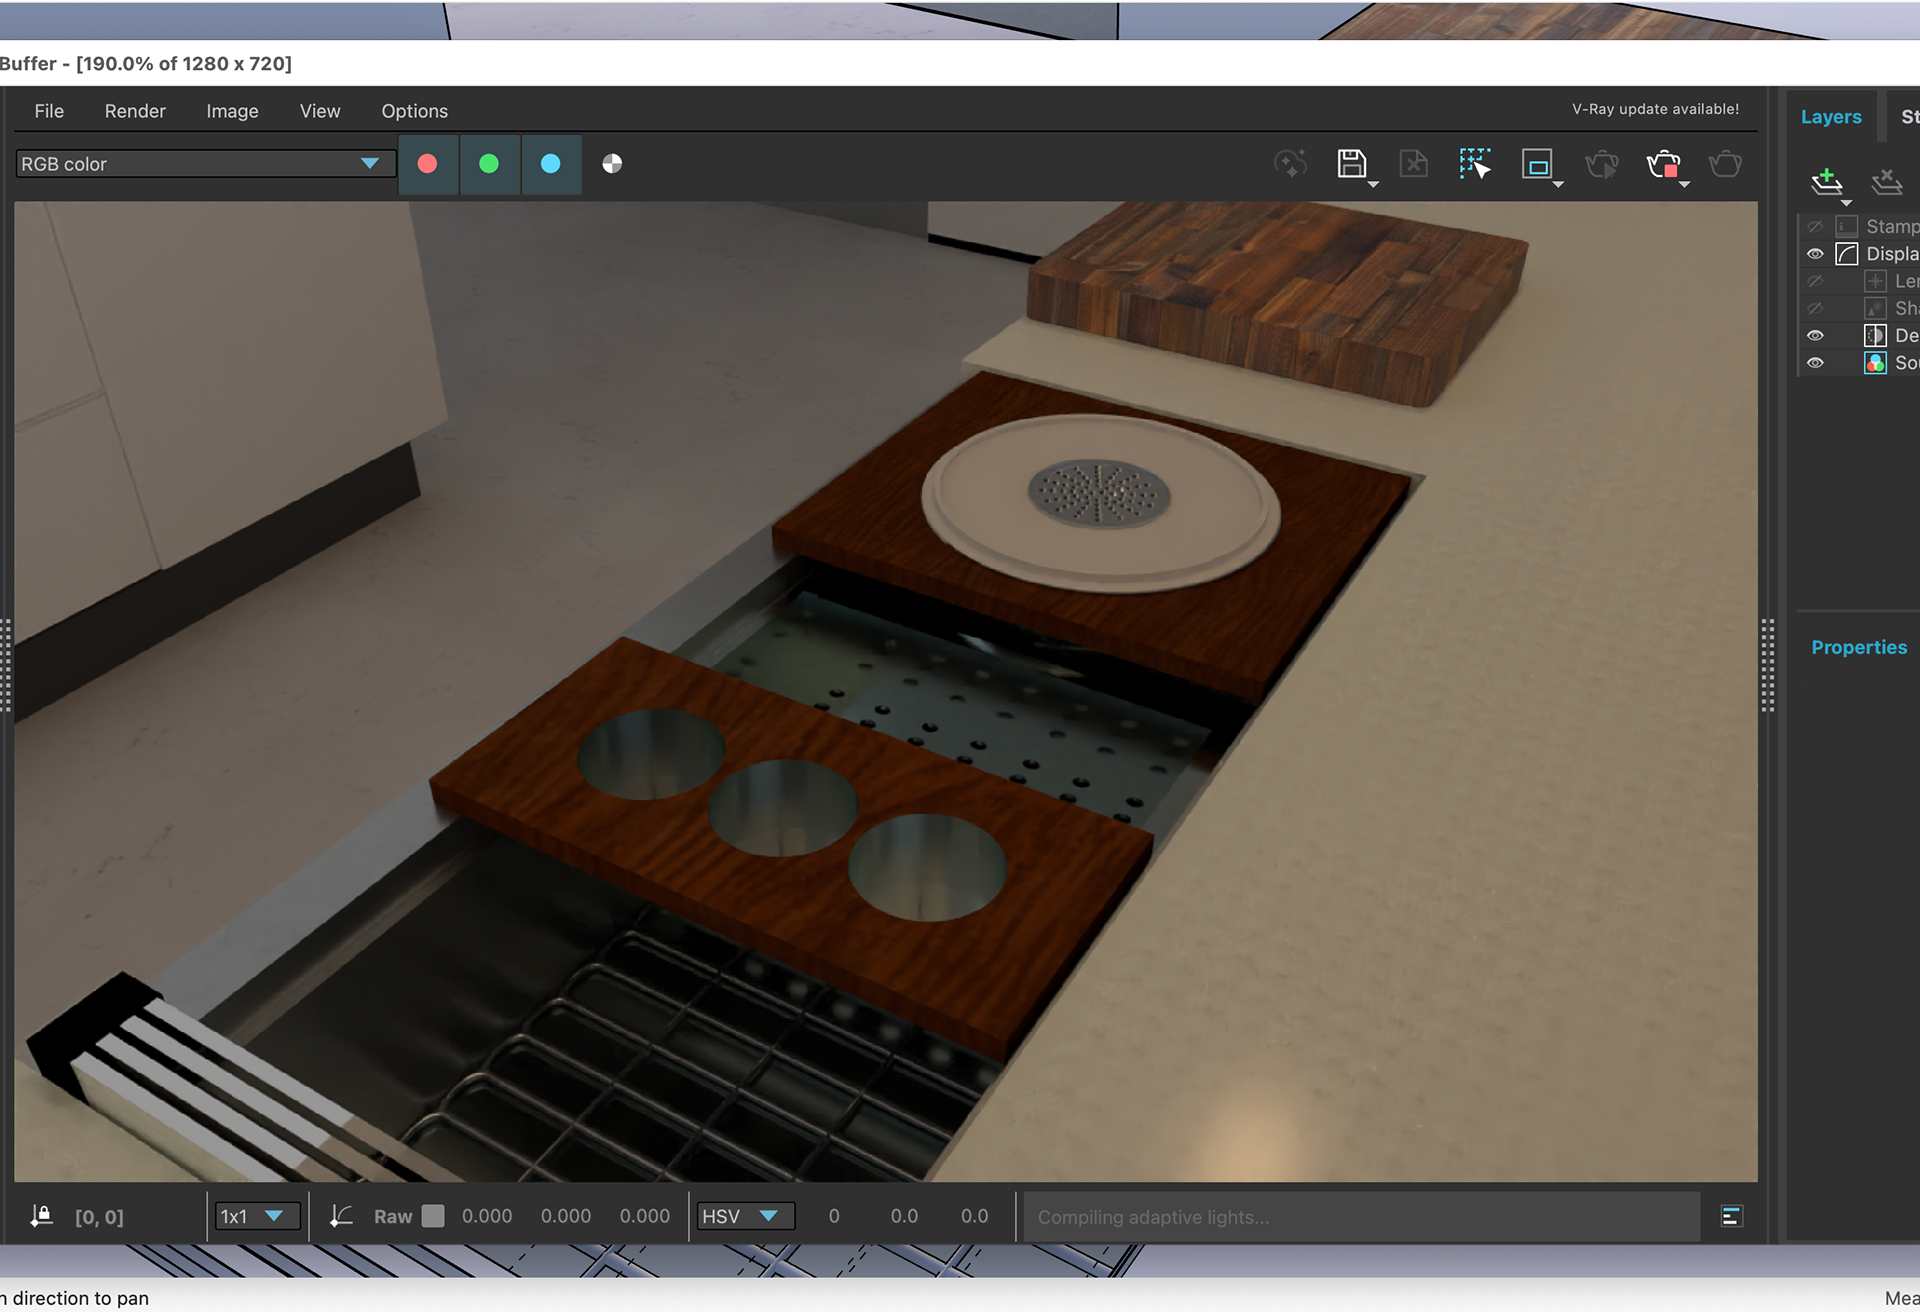Click the delete layer icon
The height and width of the screenshot is (1312, 1920).
click(x=1887, y=181)
